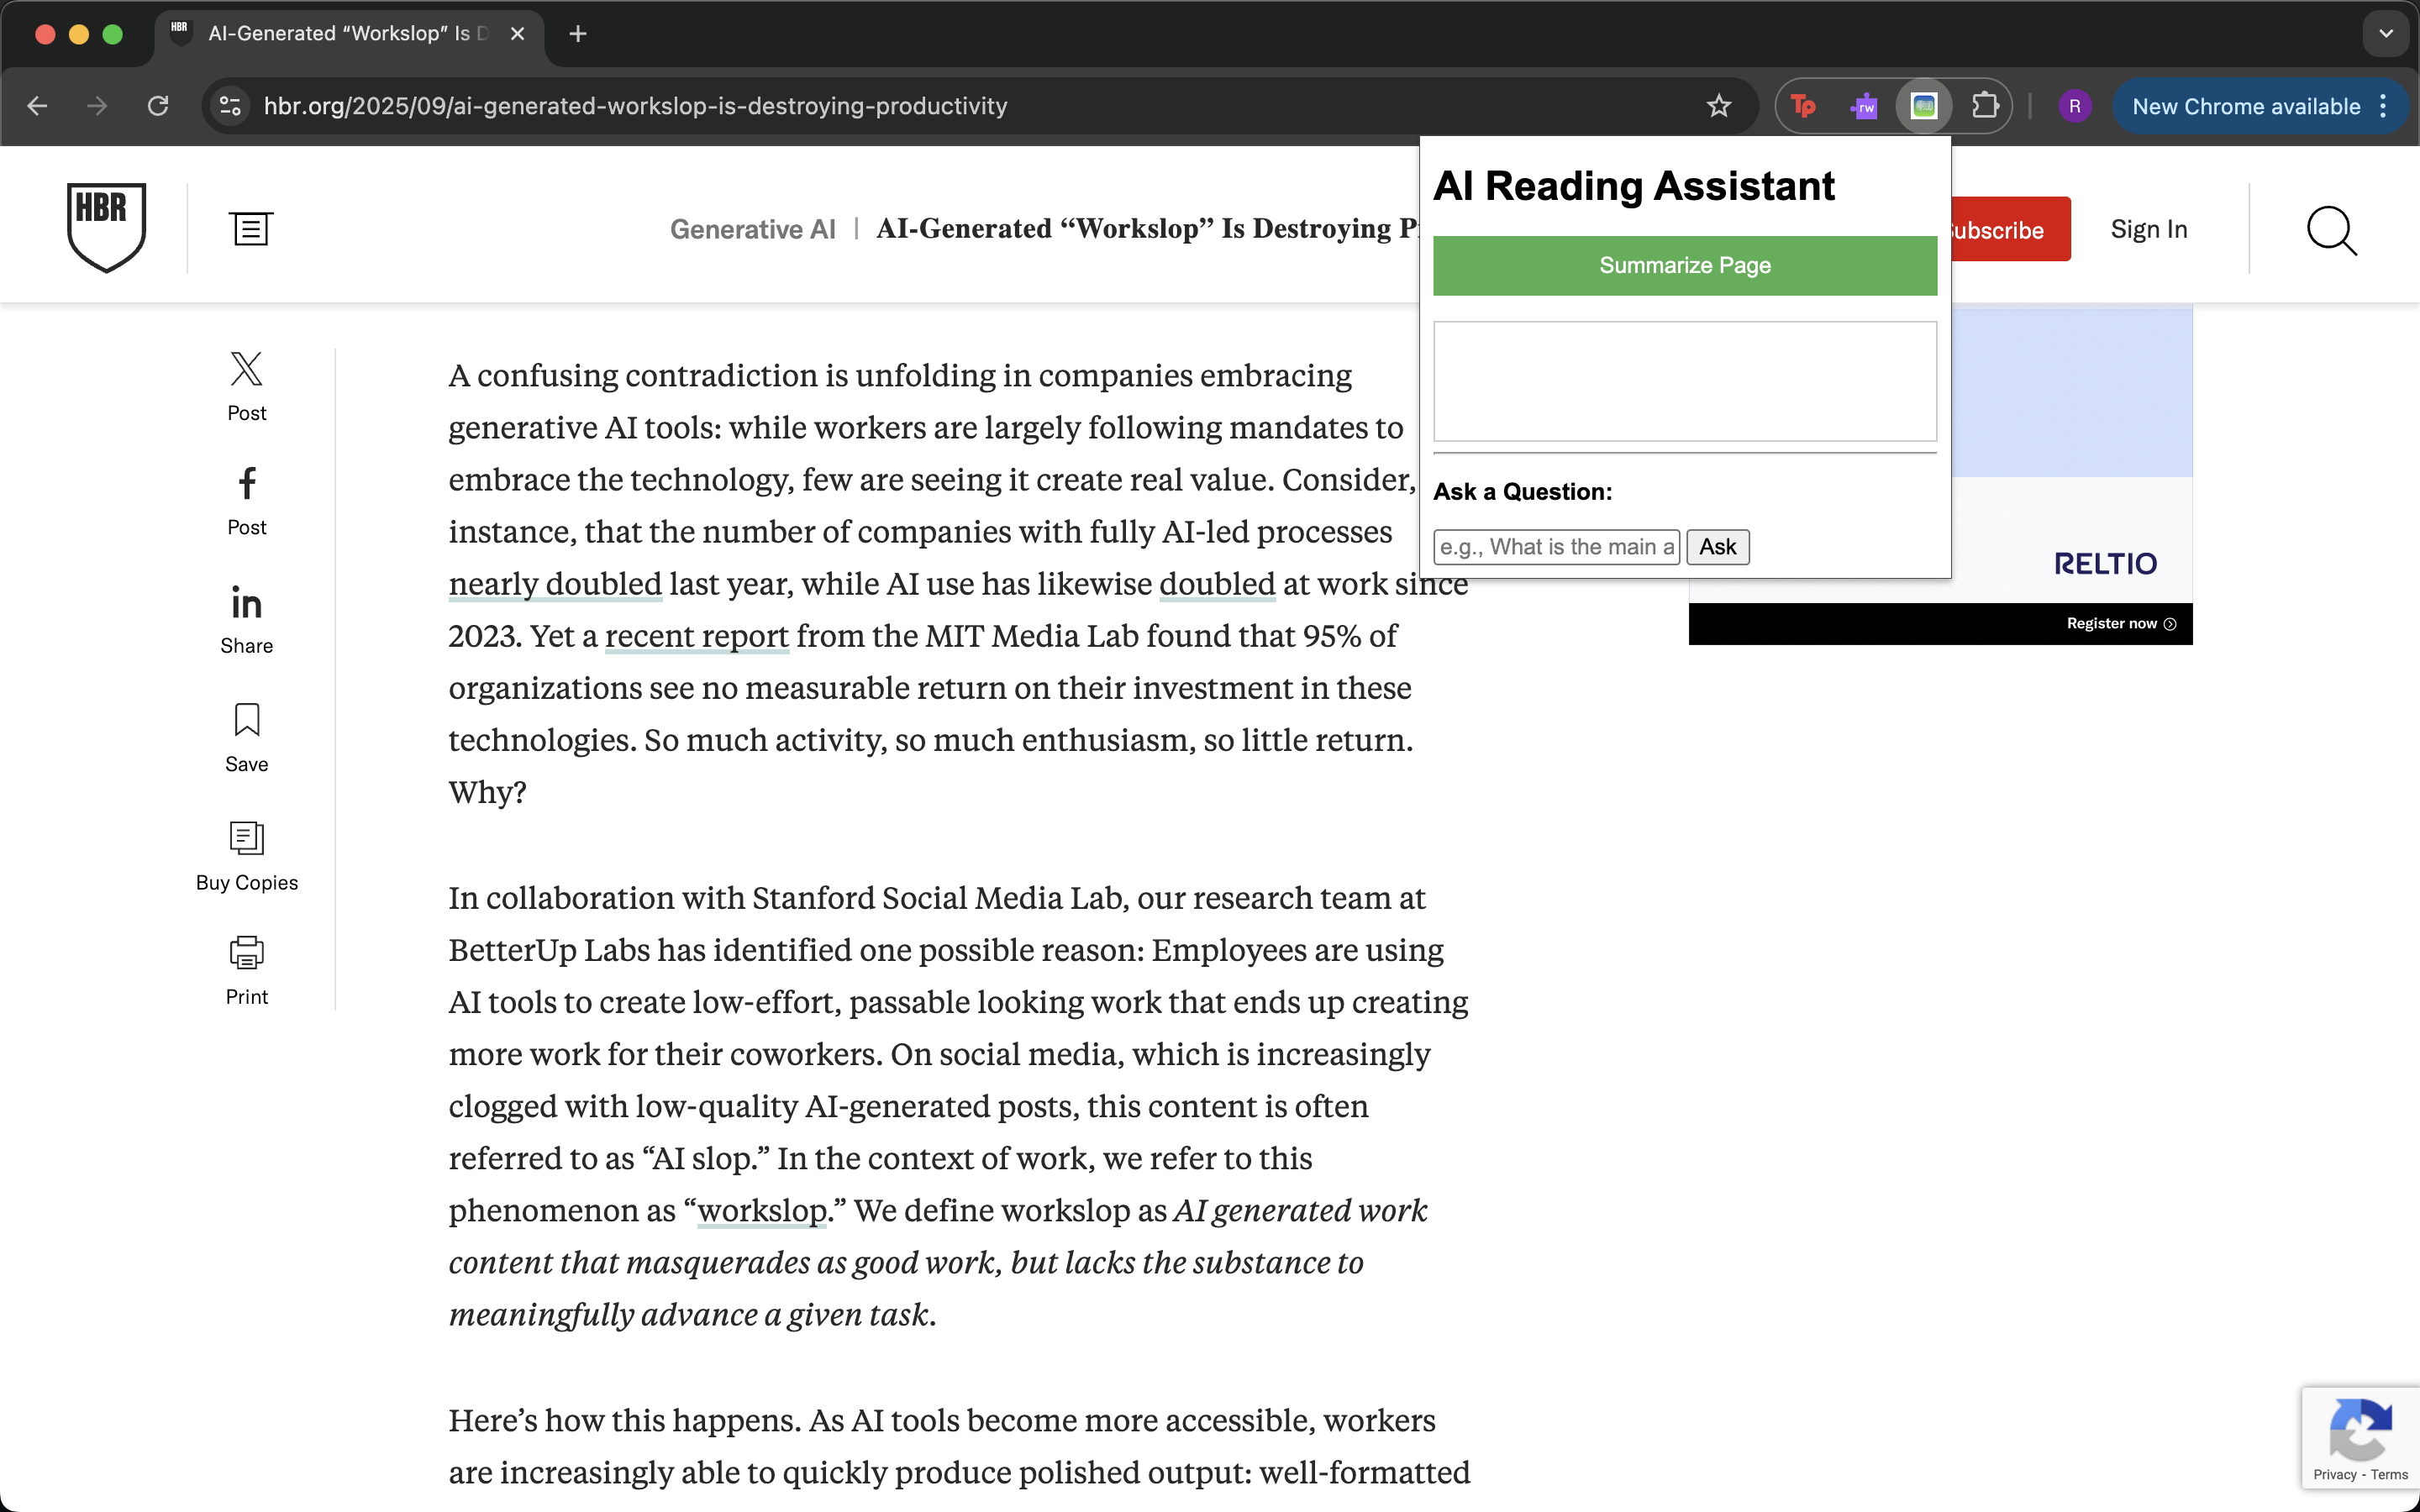Open the HBR search magnifier
This screenshot has width=2420, height=1512.
point(2331,231)
